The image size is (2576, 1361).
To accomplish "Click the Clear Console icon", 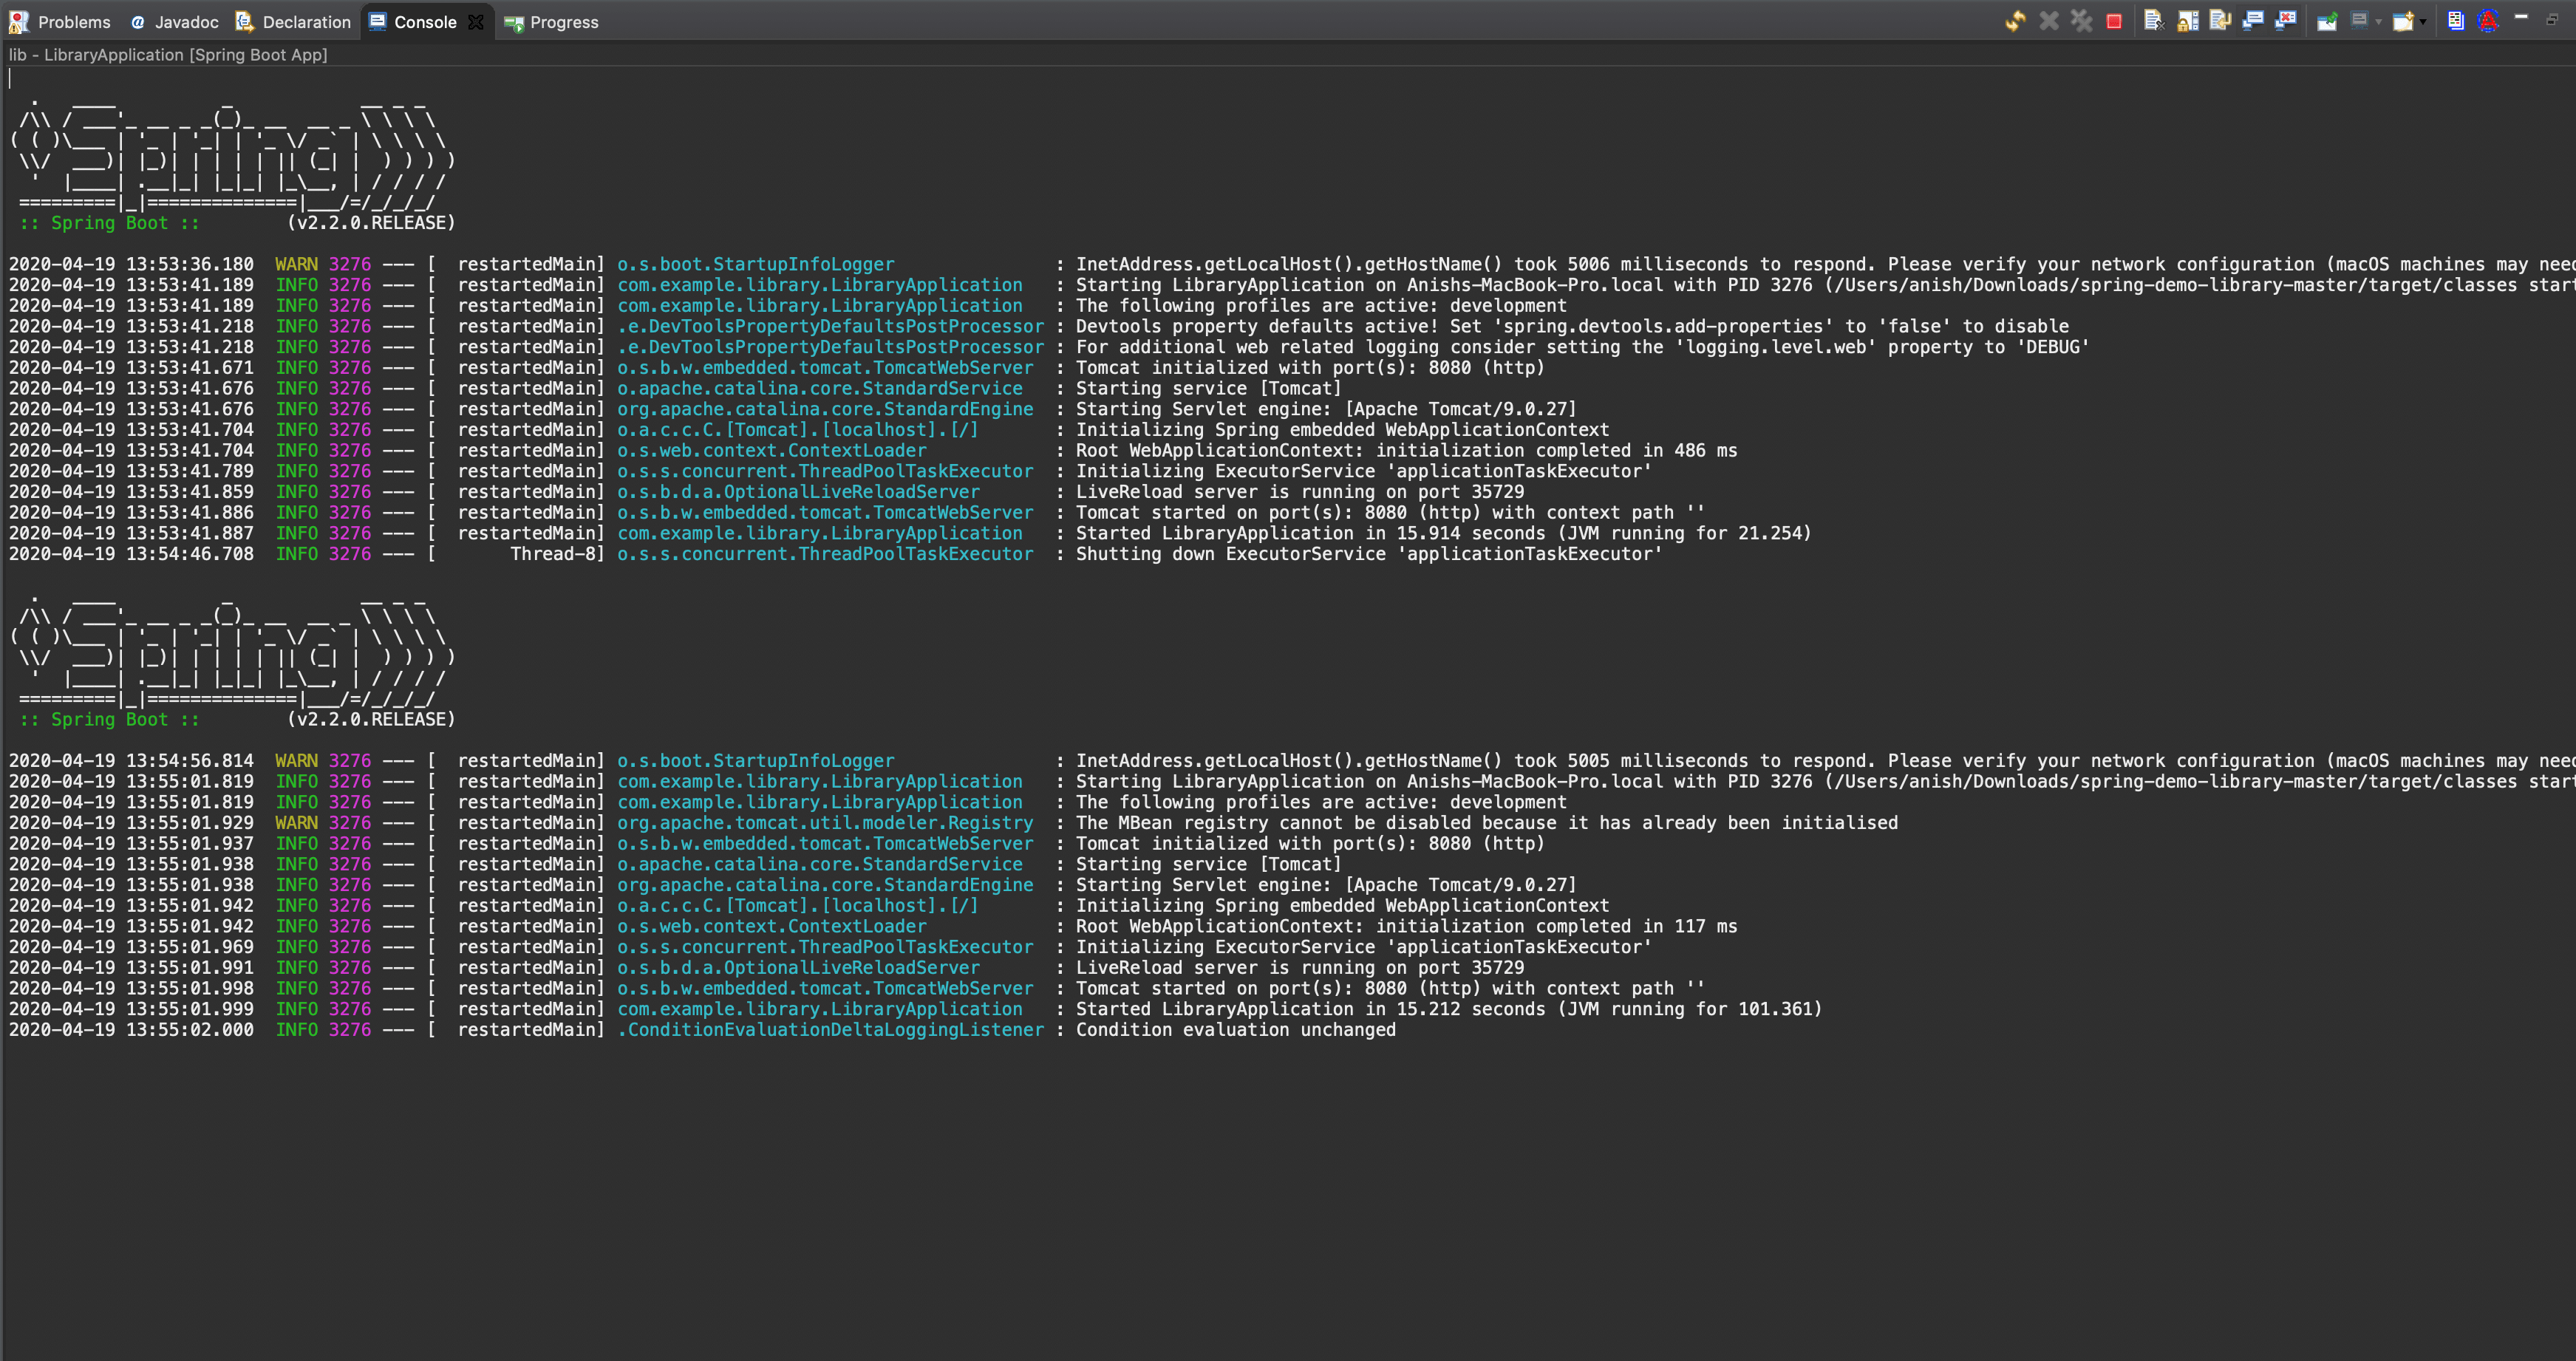I will tap(2153, 21).
